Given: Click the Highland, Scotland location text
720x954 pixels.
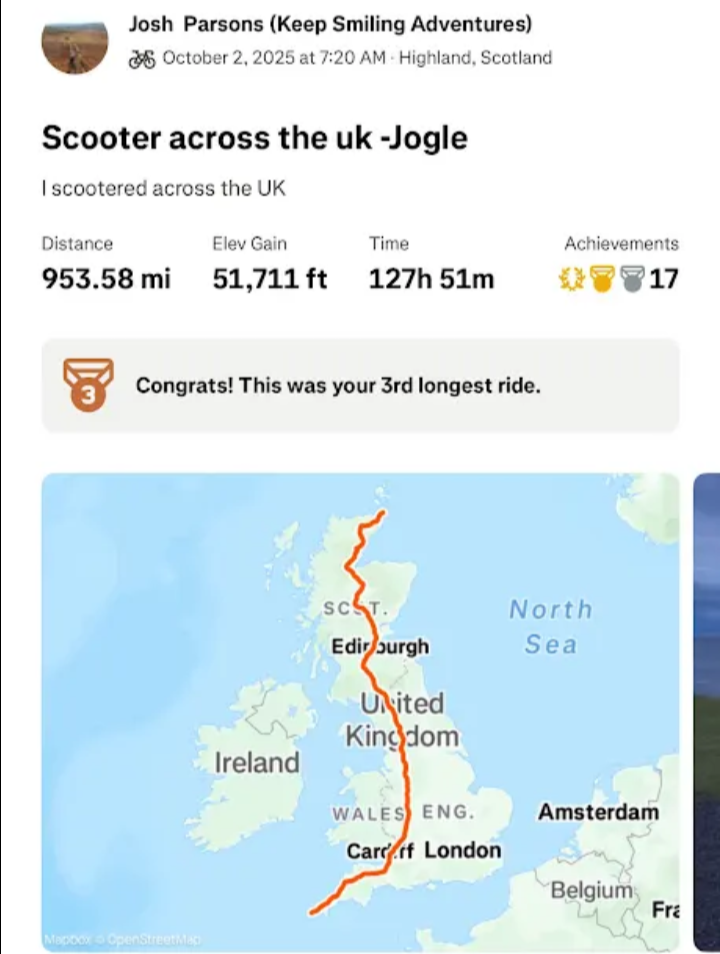Looking at the screenshot, I should 475,58.
